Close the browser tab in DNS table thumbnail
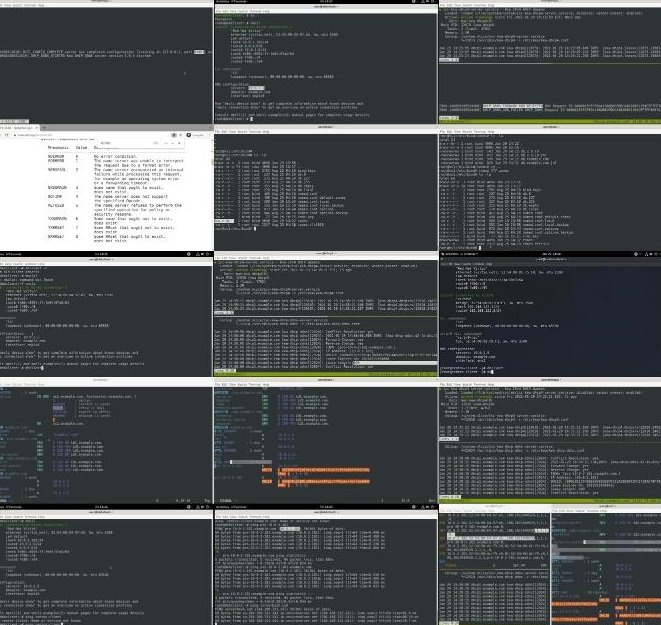The height and width of the screenshot is (625, 661). click(x=37, y=127)
